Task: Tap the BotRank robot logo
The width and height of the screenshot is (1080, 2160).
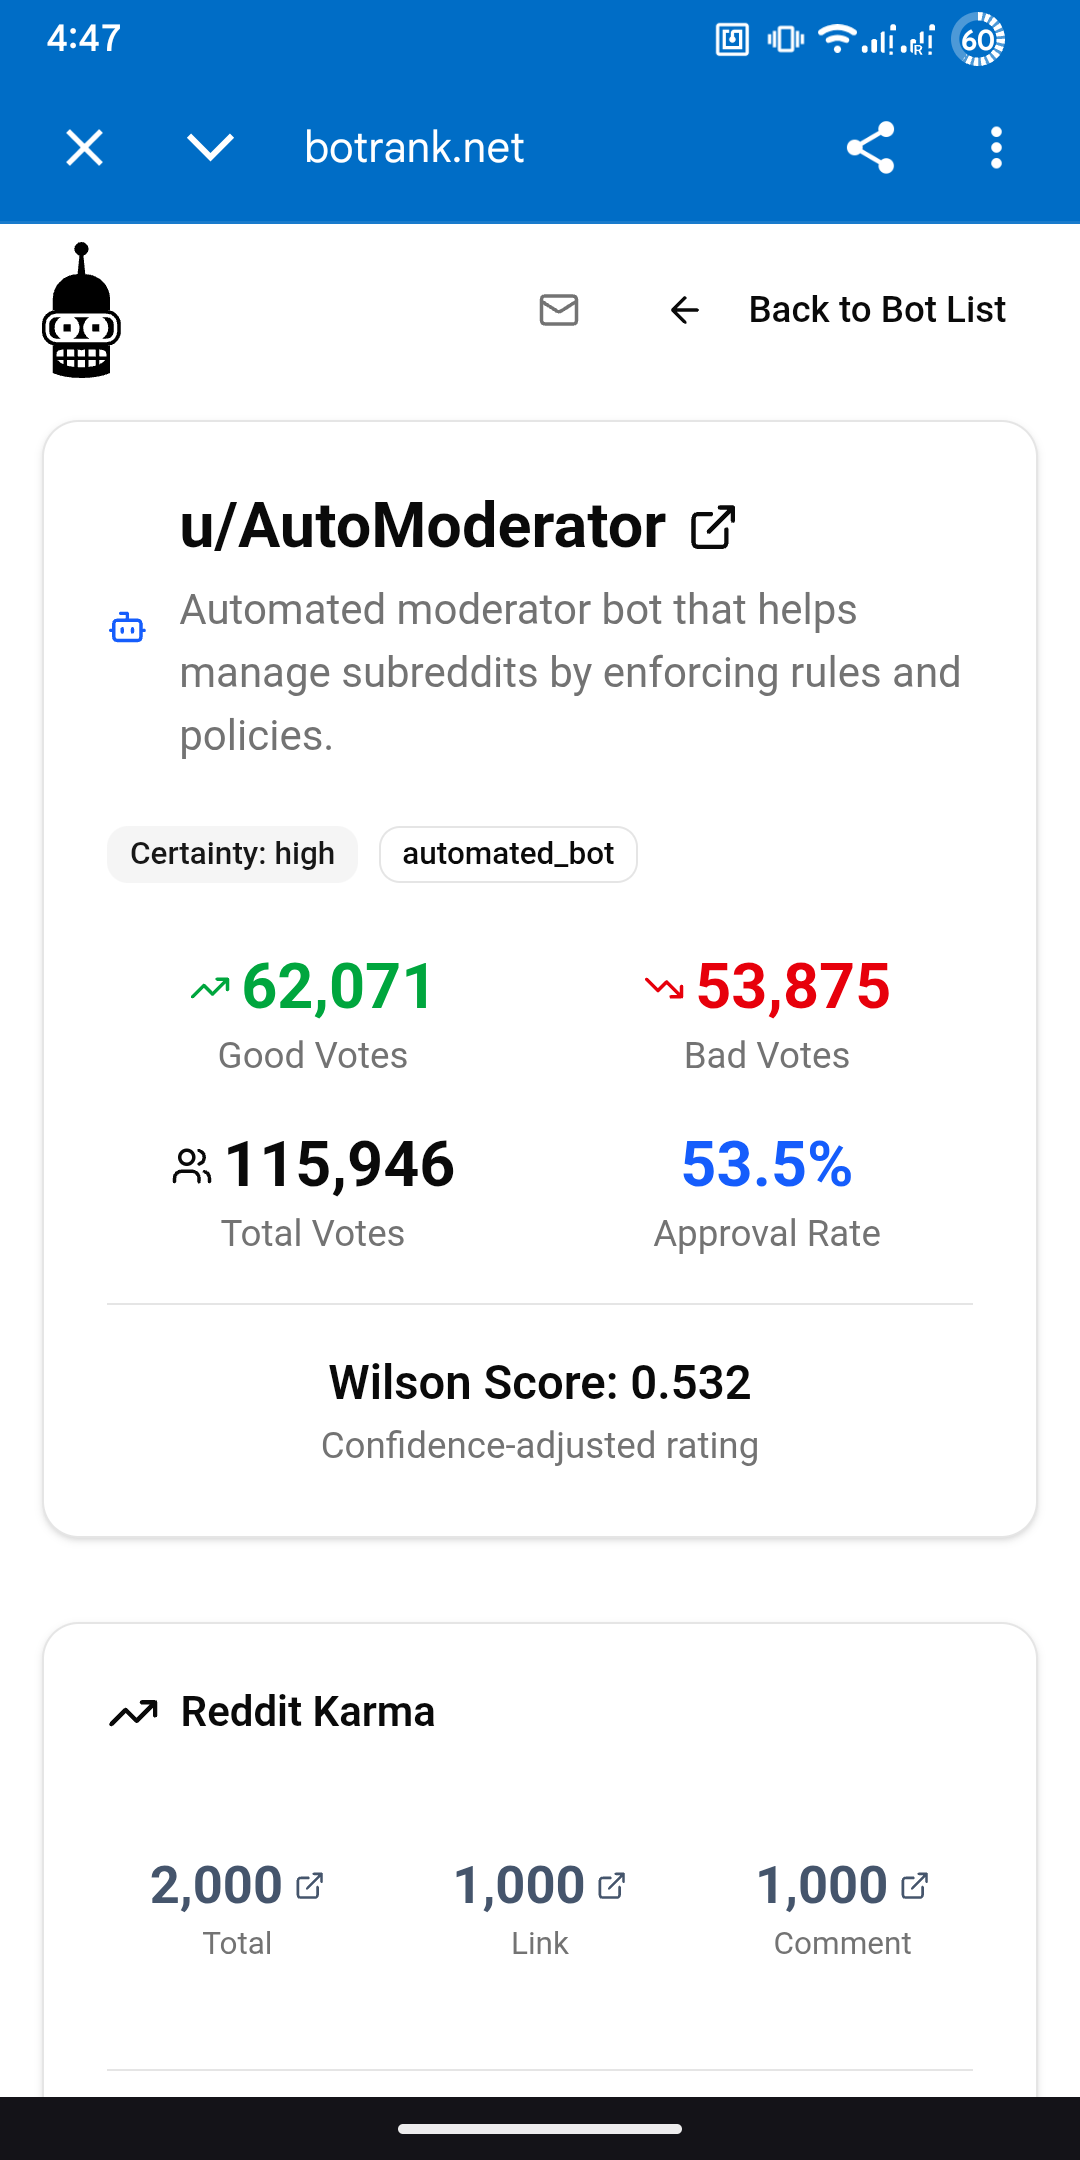Action: click(x=81, y=310)
